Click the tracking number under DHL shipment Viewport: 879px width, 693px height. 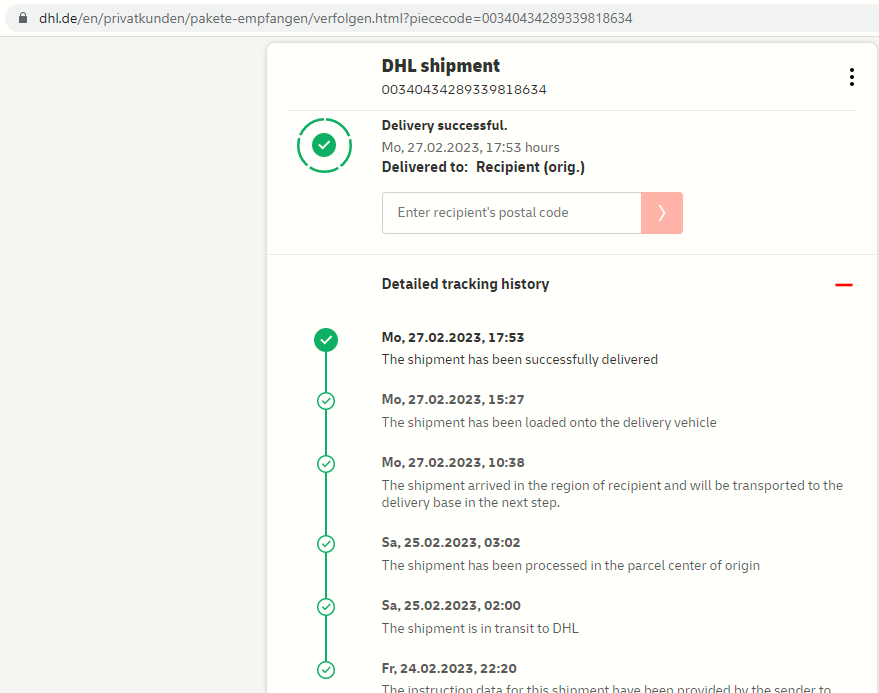464,90
